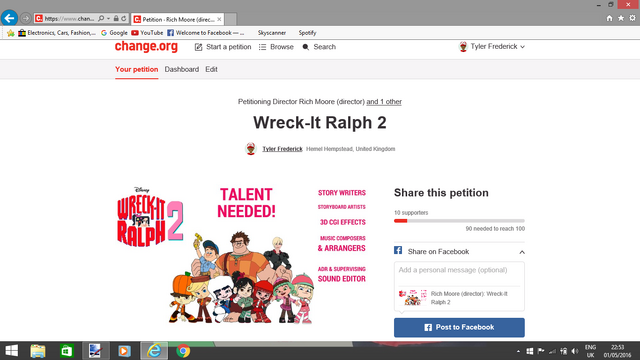The width and height of the screenshot is (640, 360).
Task: Click the 'and 1 other' link
Action: [x=384, y=102]
